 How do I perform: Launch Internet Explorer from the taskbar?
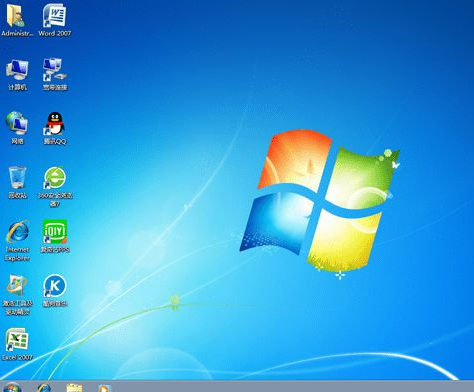[x=44, y=388]
